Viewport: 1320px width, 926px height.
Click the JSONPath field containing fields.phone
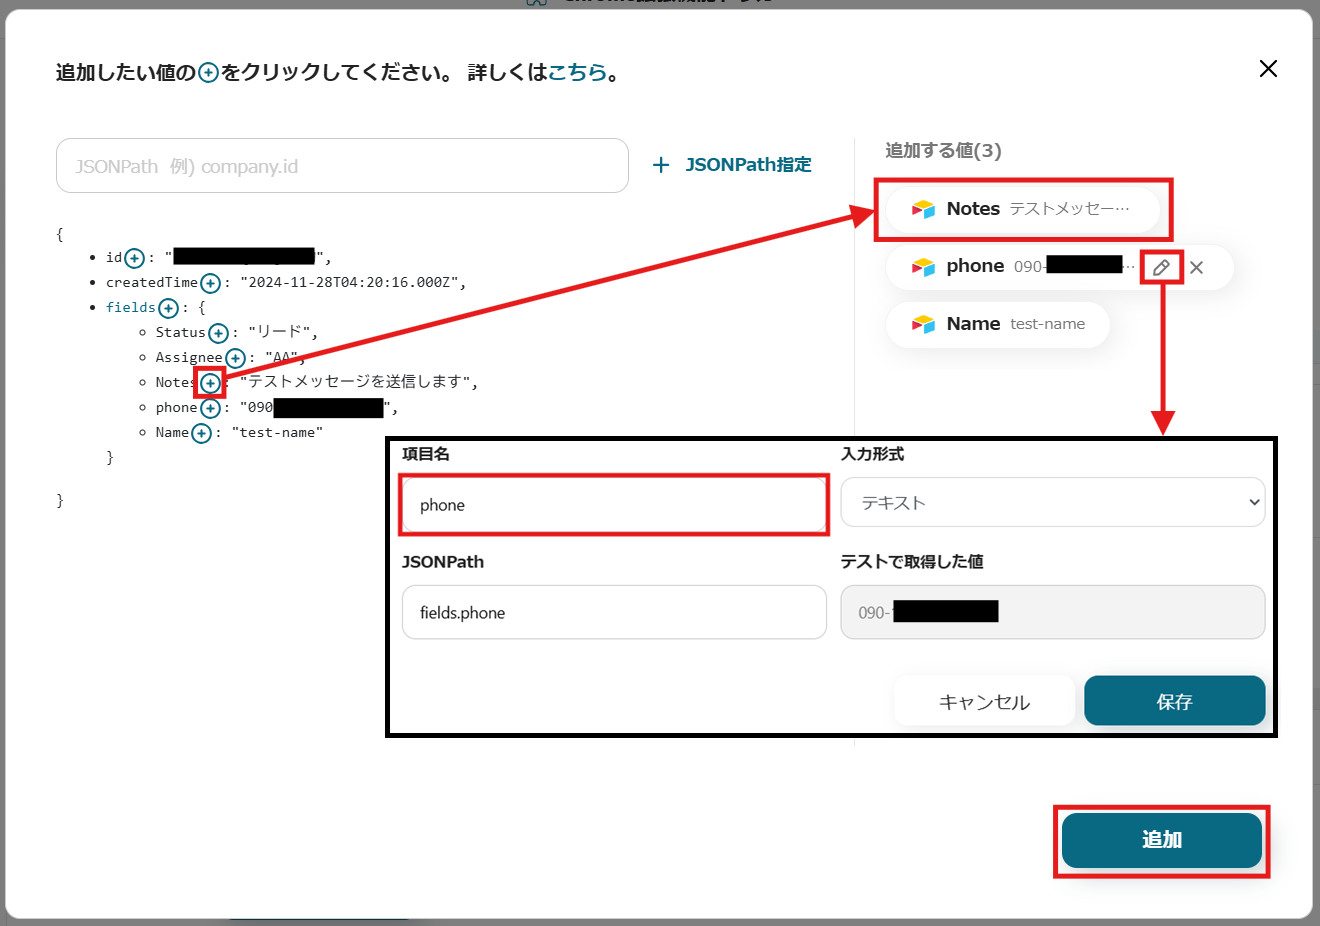click(614, 612)
